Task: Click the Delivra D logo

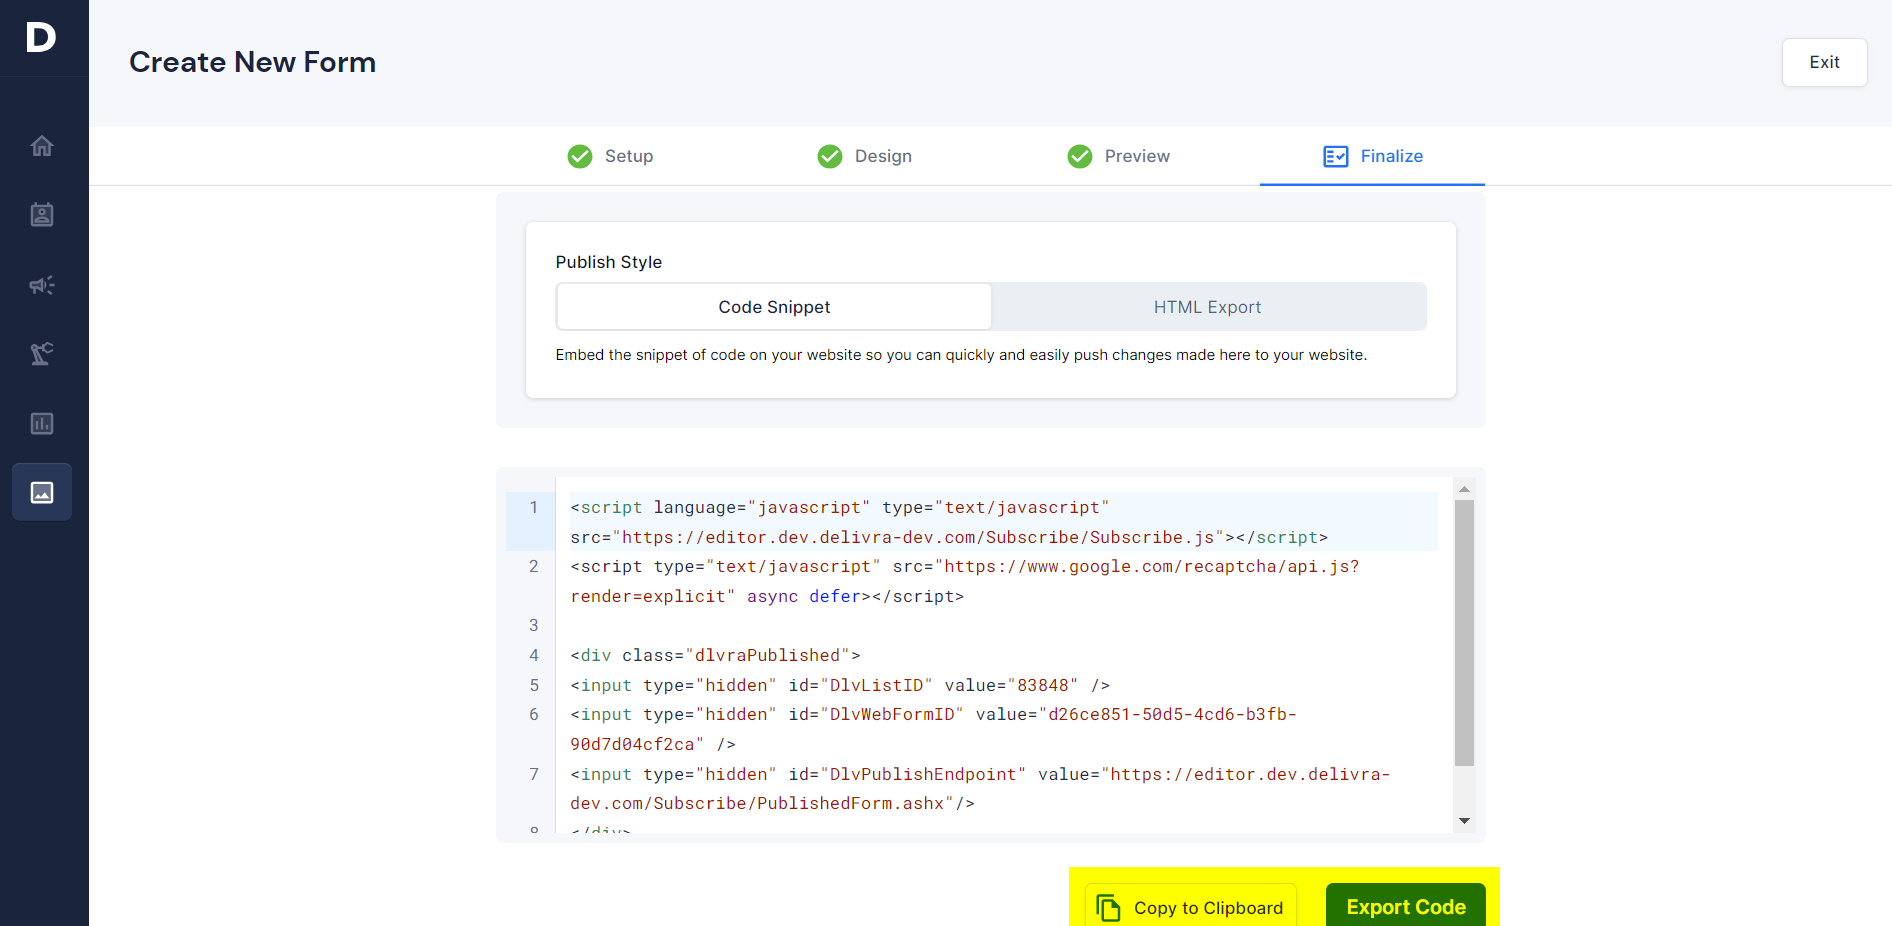Action: point(41,38)
